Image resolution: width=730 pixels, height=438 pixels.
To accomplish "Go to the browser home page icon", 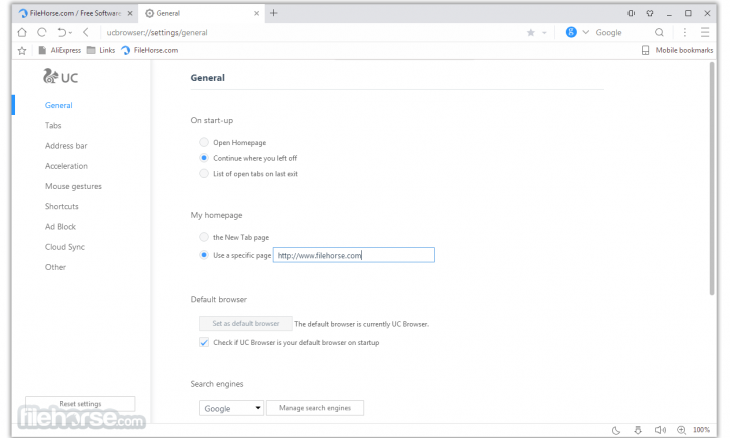I will pos(22,32).
